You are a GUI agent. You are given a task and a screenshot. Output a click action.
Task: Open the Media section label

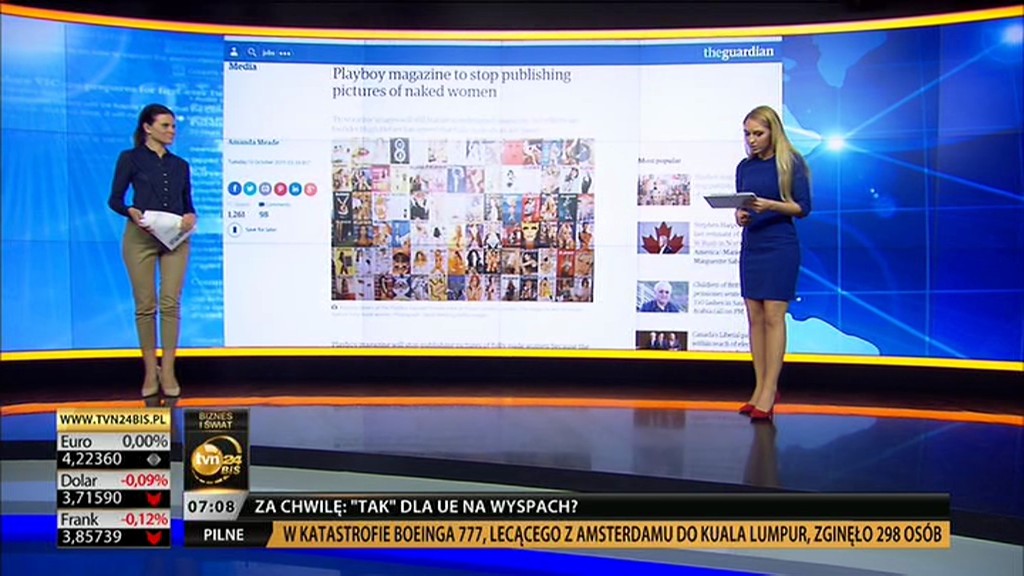tap(242, 67)
